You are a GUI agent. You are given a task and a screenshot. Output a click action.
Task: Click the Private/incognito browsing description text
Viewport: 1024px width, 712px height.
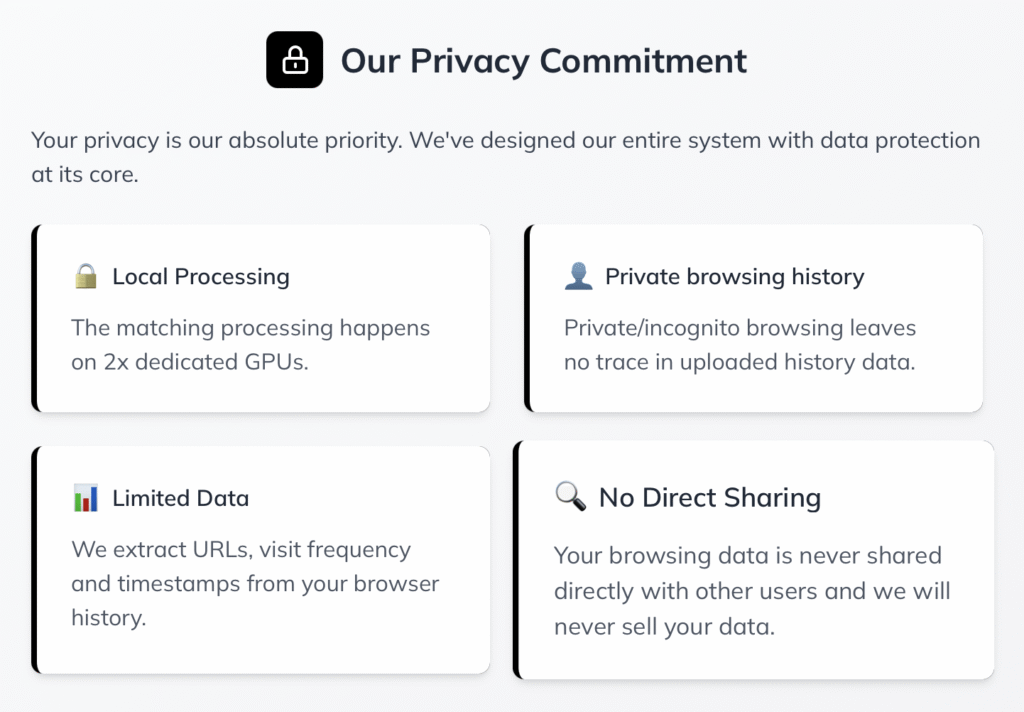(739, 345)
